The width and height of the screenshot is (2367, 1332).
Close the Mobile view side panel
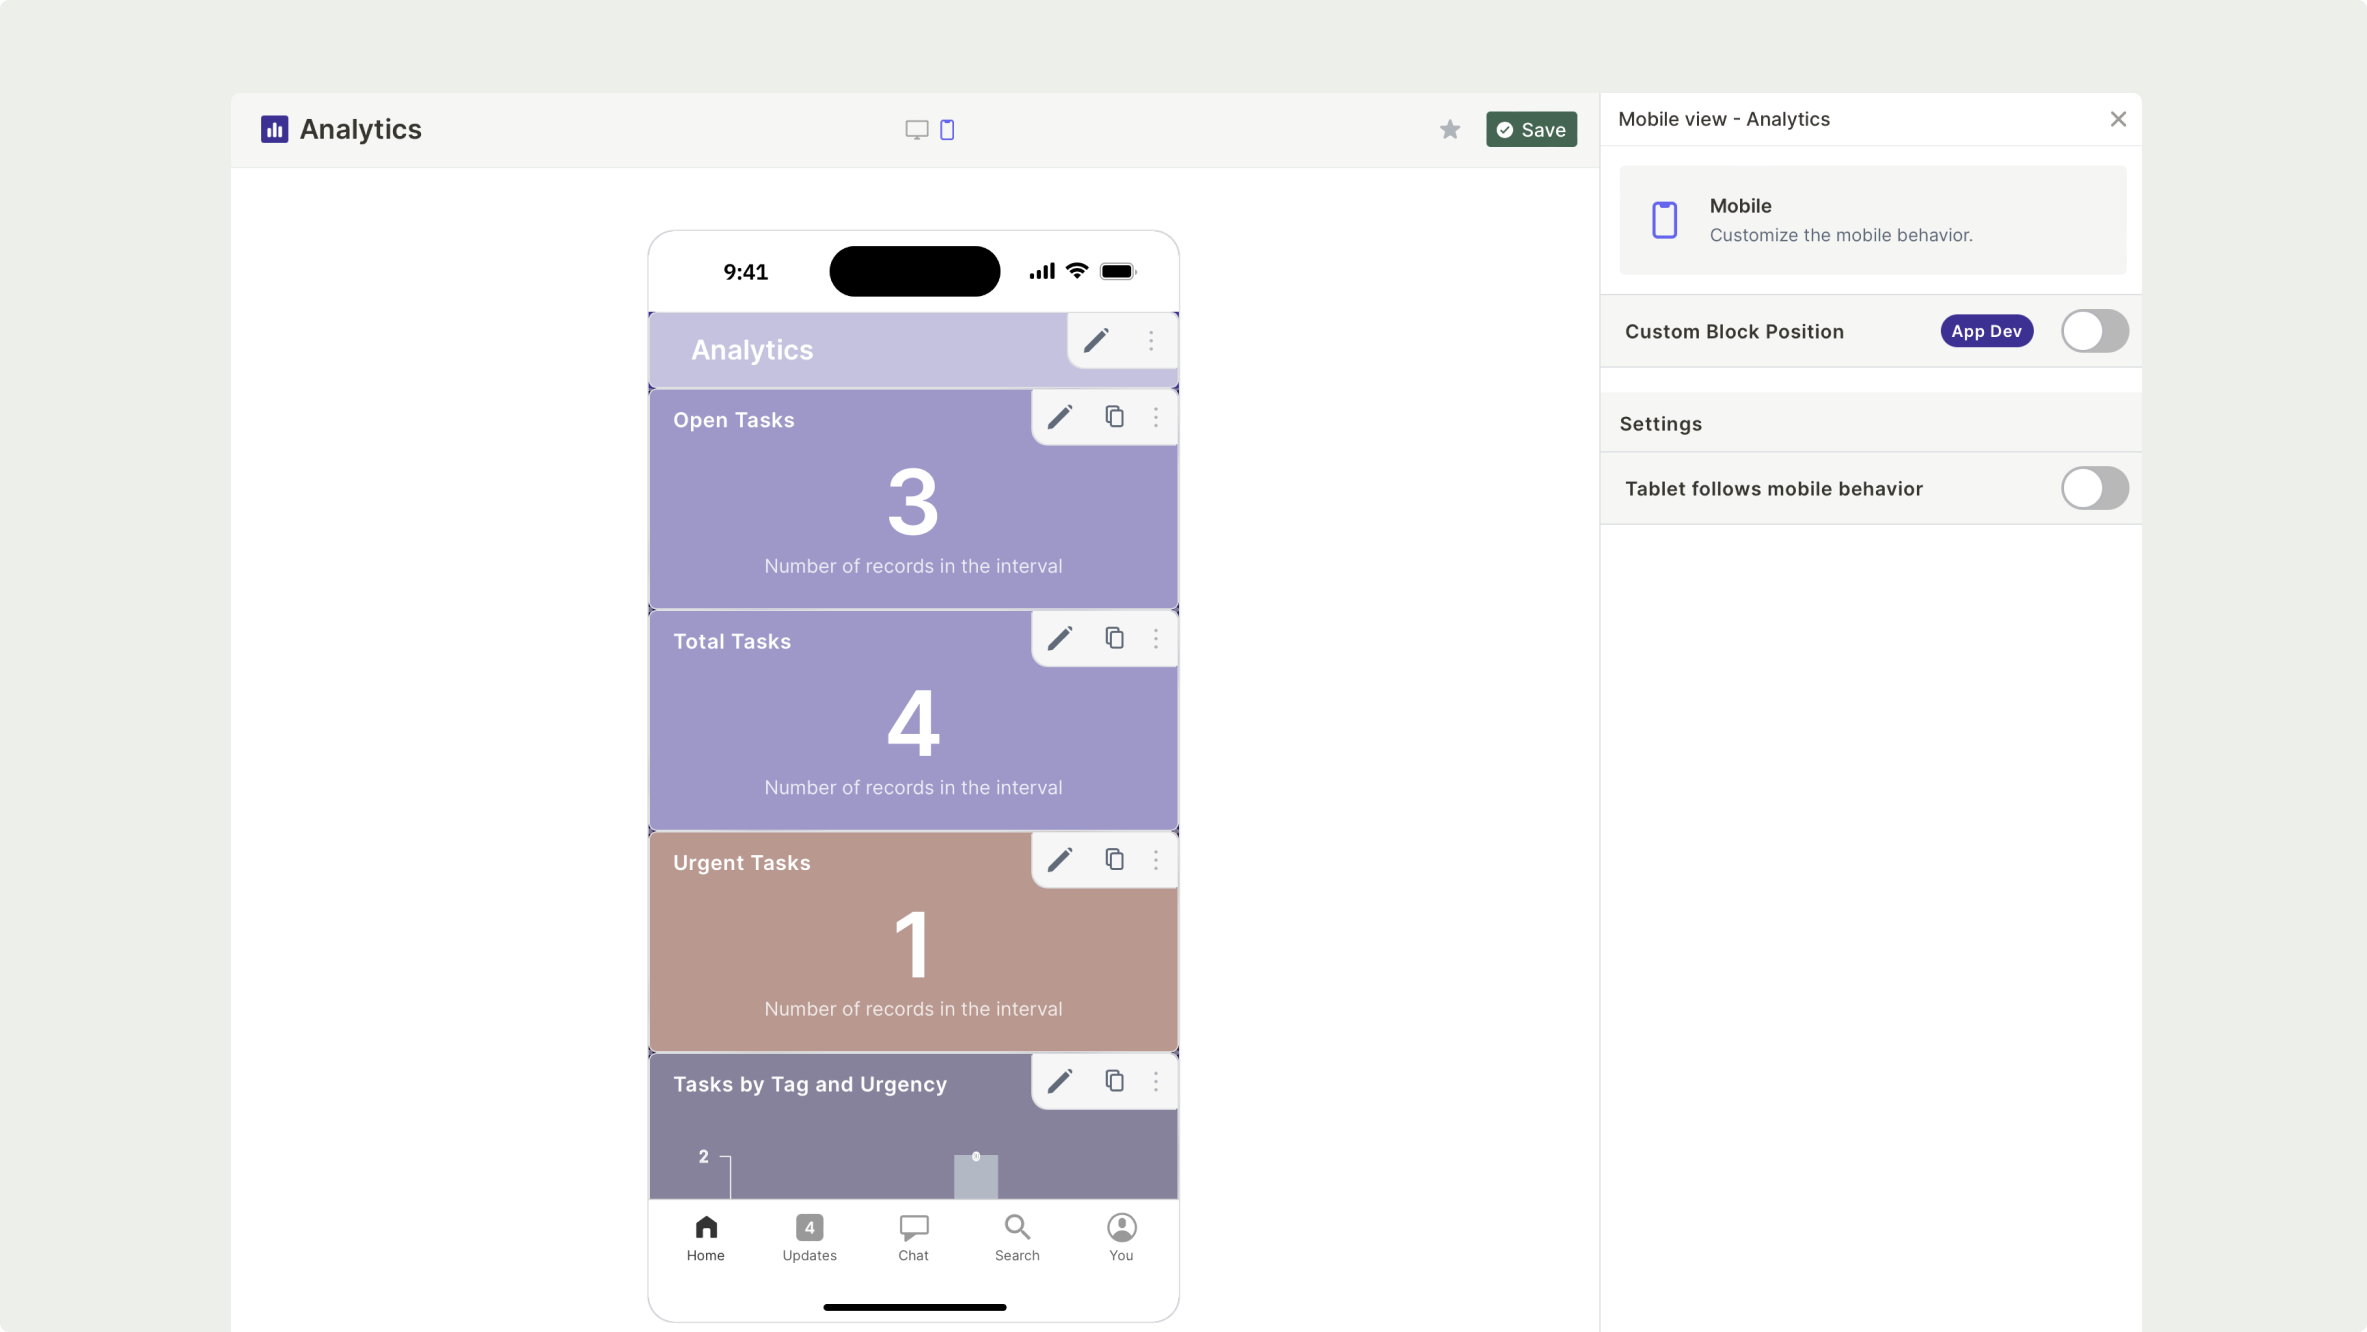click(2118, 119)
